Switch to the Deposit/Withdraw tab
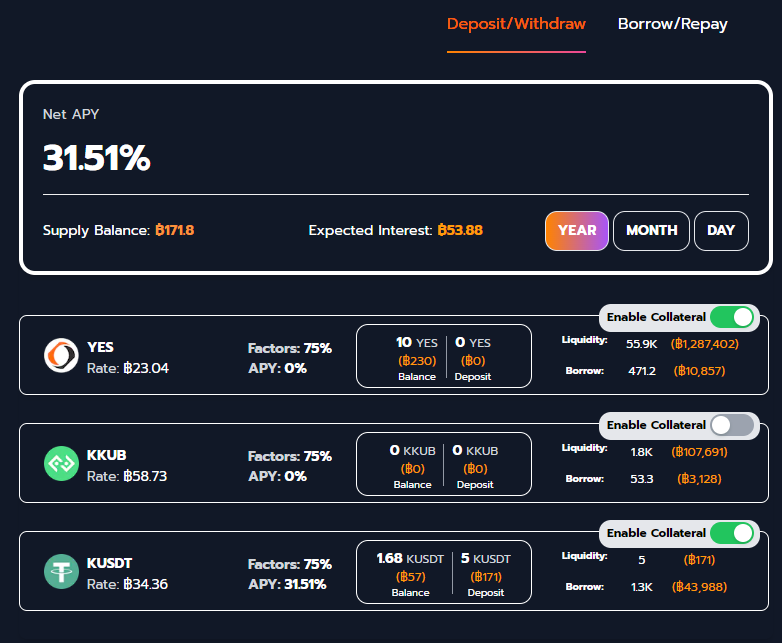This screenshot has width=782, height=643. pyautogui.click(x=516, y=24)
